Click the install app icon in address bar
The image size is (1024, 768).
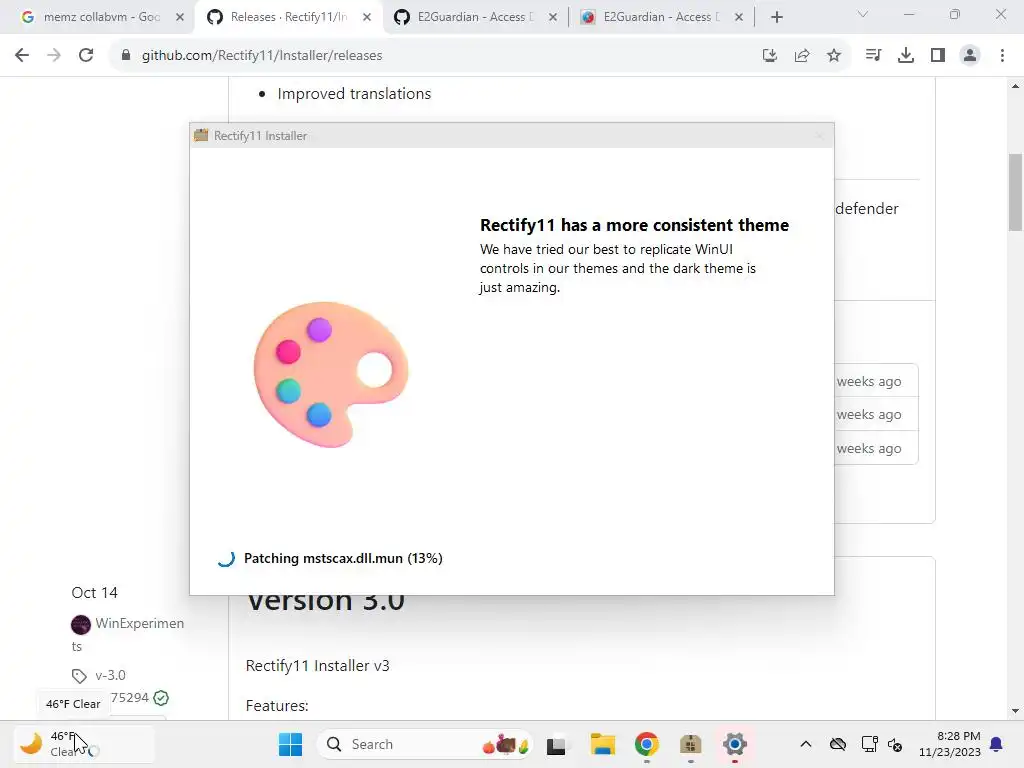(x=770, y=56)
